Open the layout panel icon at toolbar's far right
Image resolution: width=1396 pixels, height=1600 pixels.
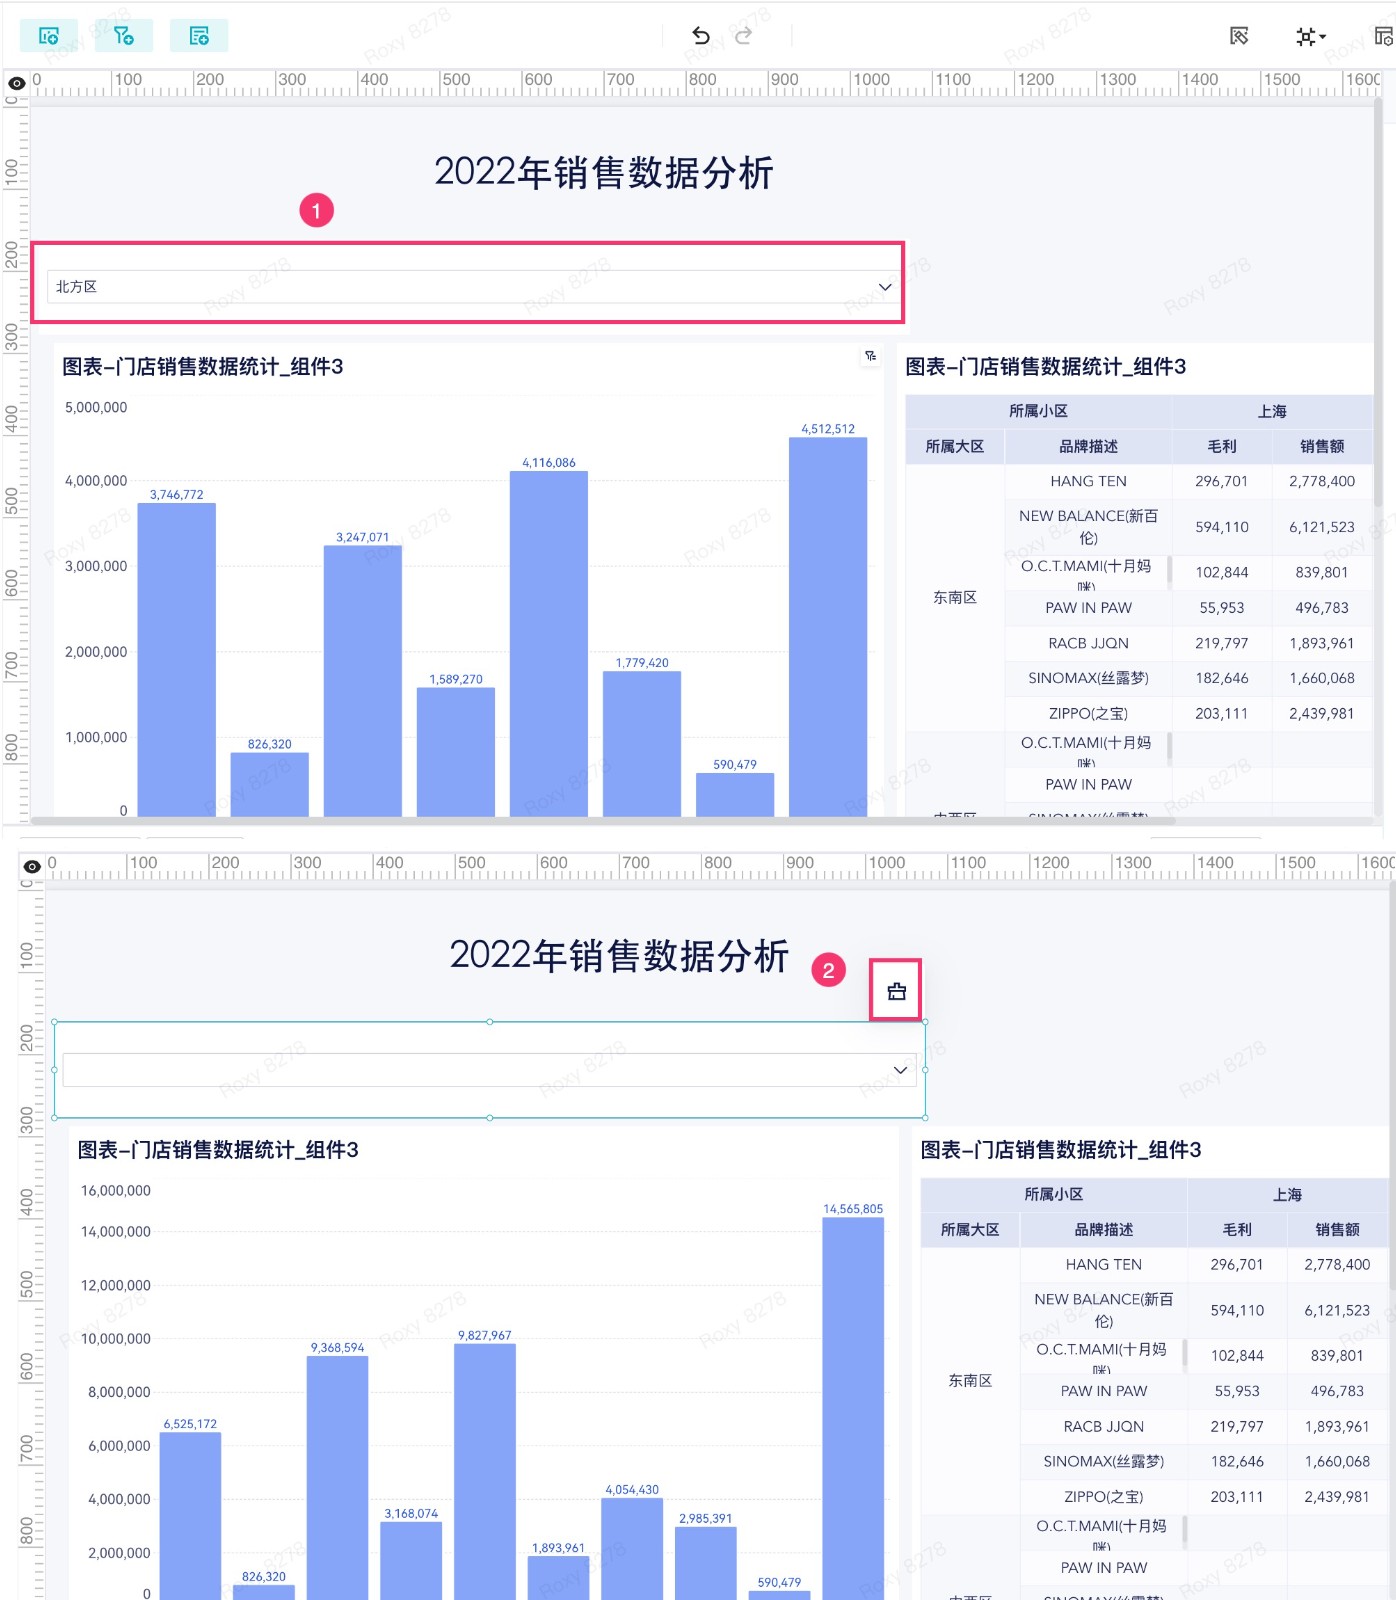1384,36
